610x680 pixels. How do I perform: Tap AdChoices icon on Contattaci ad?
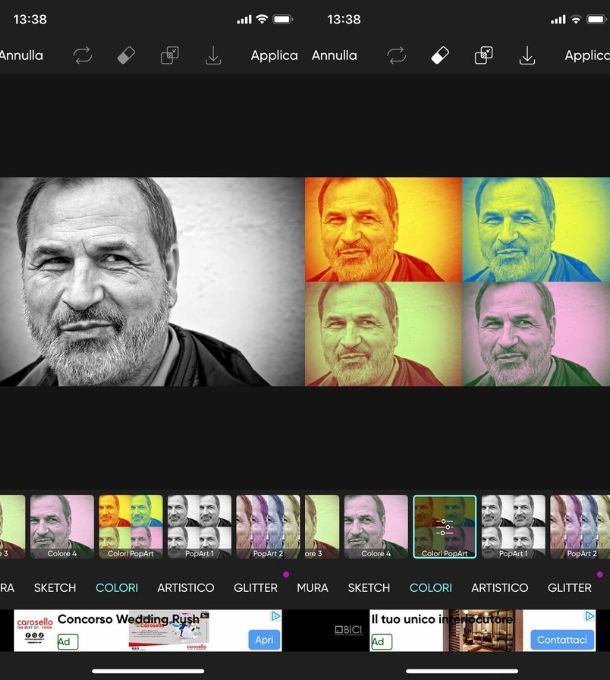tap(590, 616)
